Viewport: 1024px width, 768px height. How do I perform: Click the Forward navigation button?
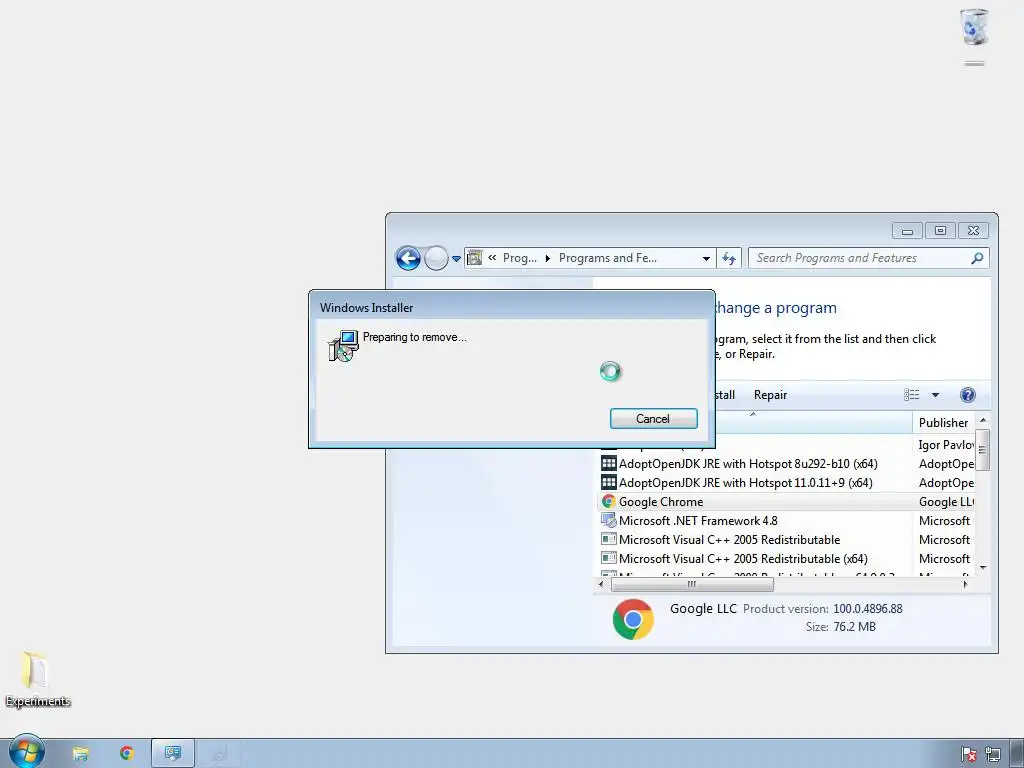436,258
